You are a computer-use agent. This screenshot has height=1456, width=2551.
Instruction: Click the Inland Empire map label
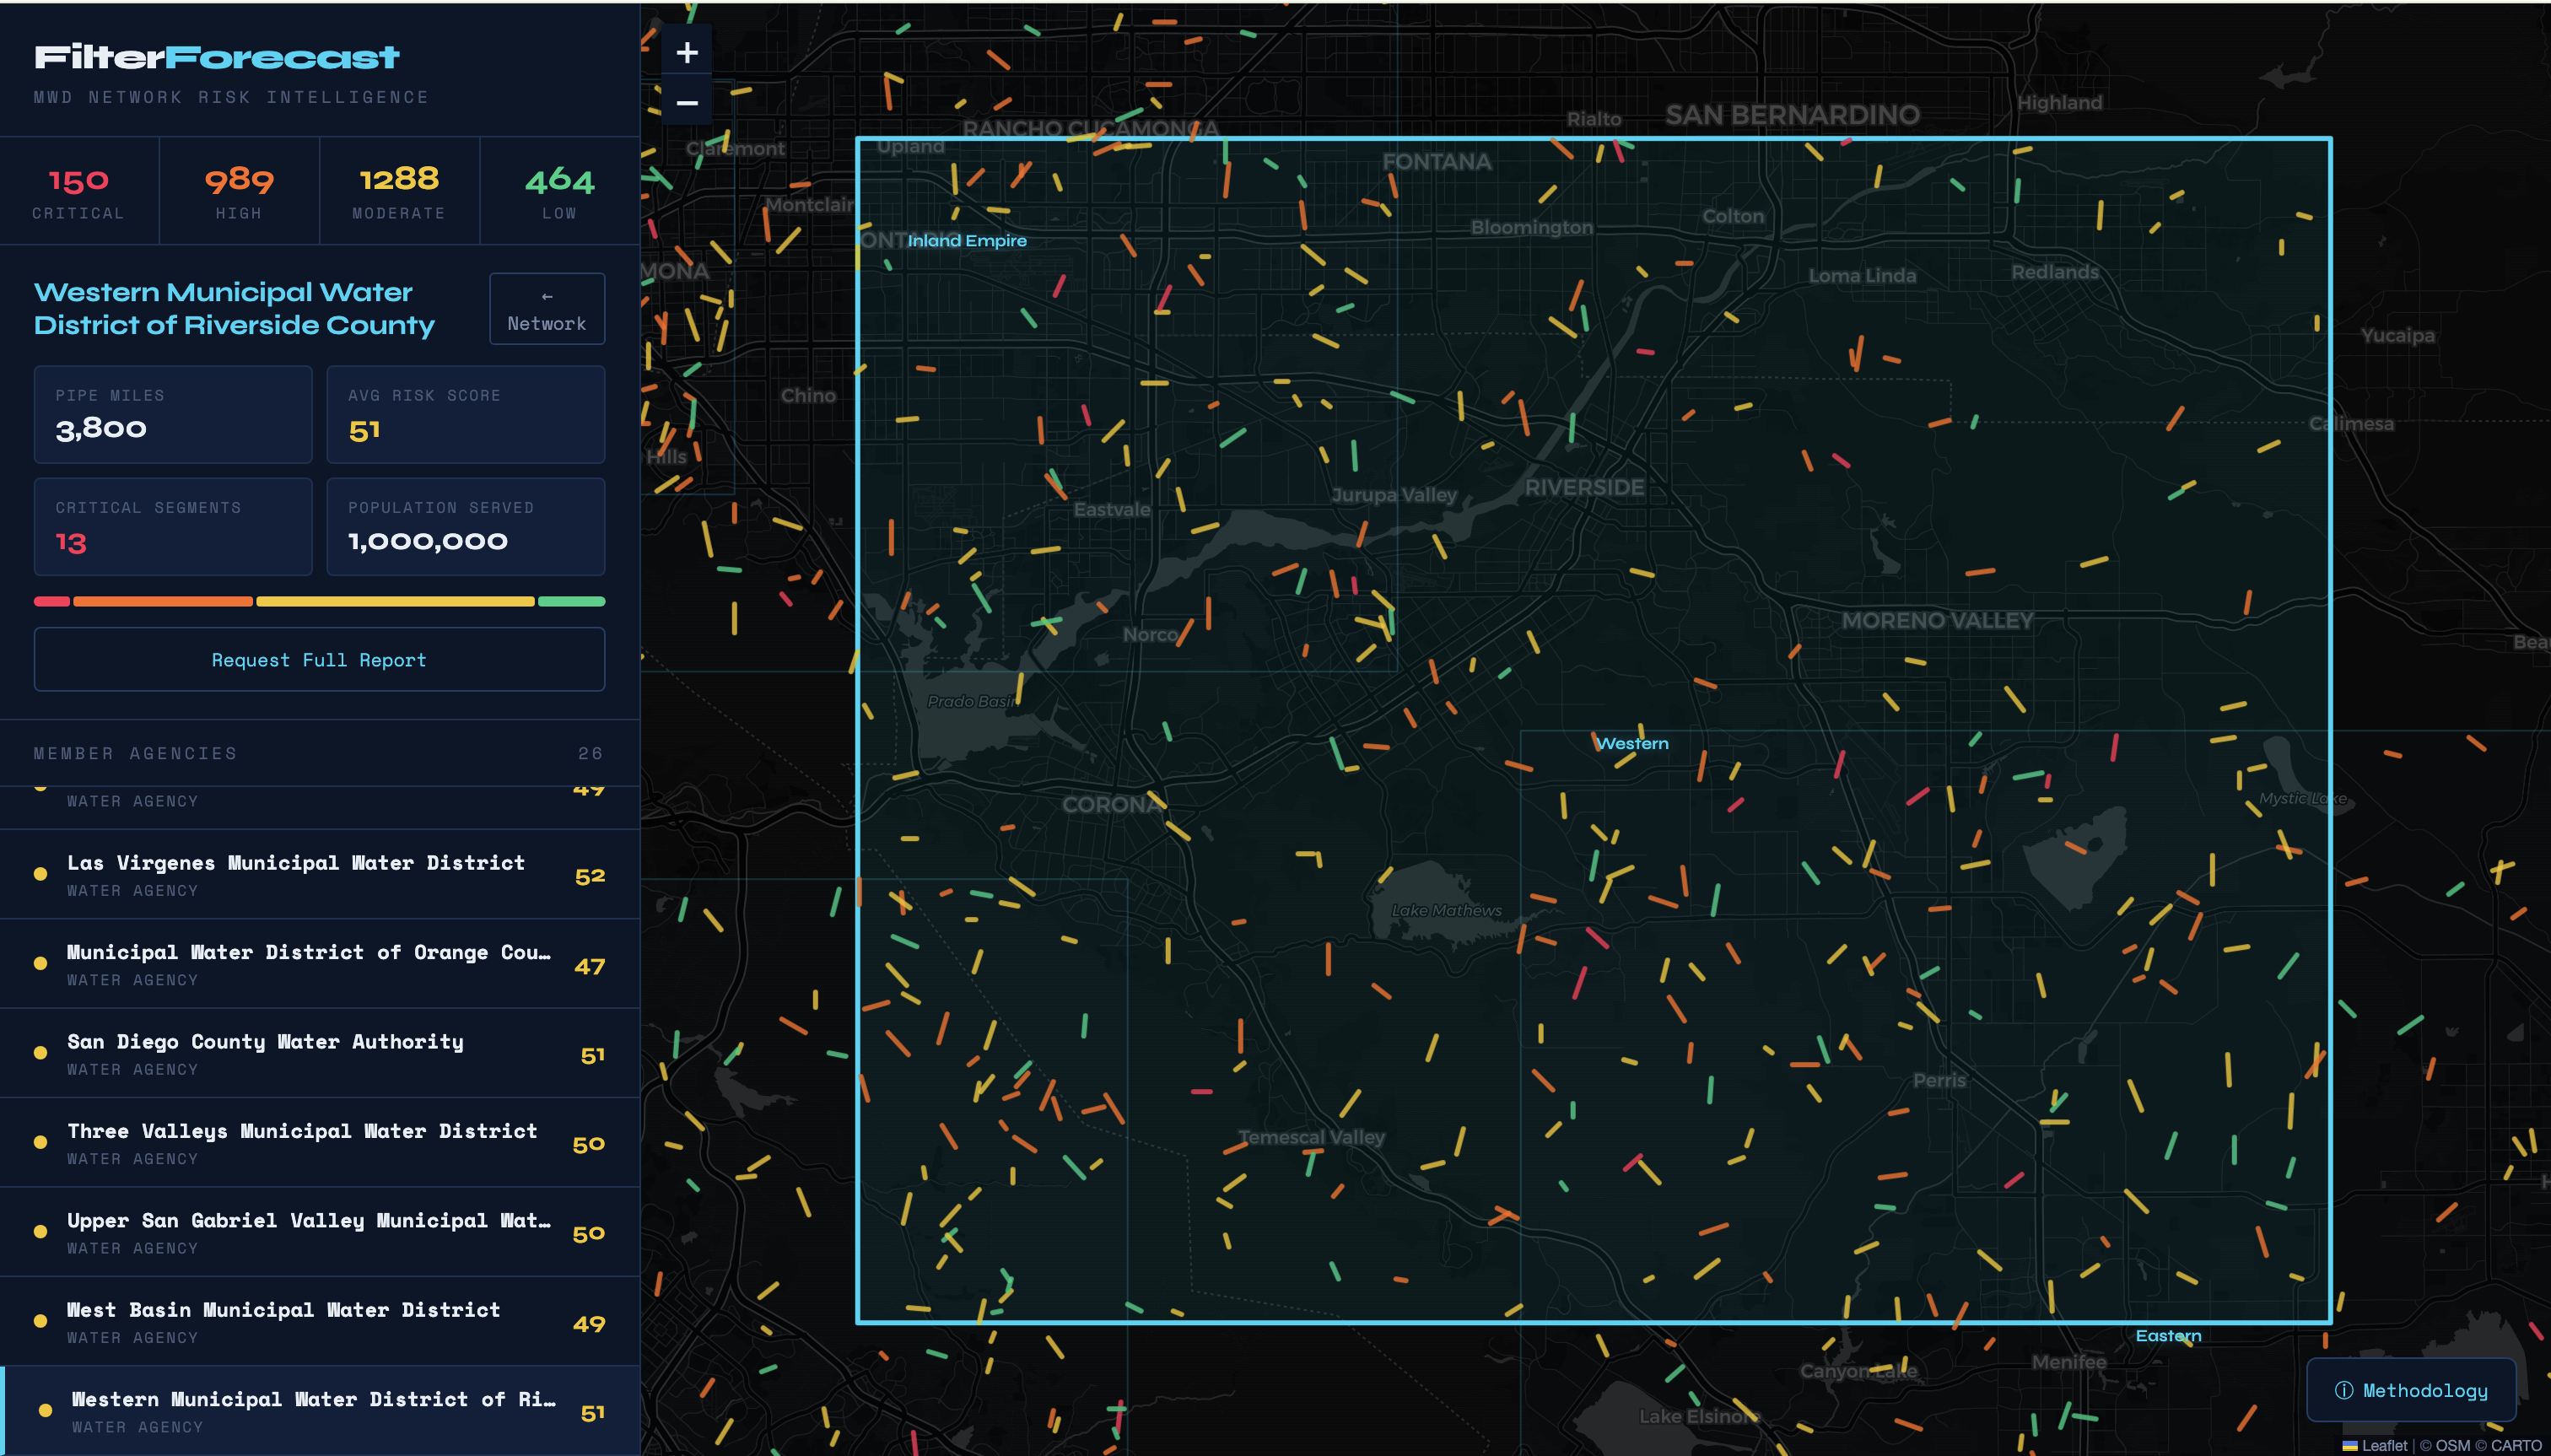click(967, 240)
